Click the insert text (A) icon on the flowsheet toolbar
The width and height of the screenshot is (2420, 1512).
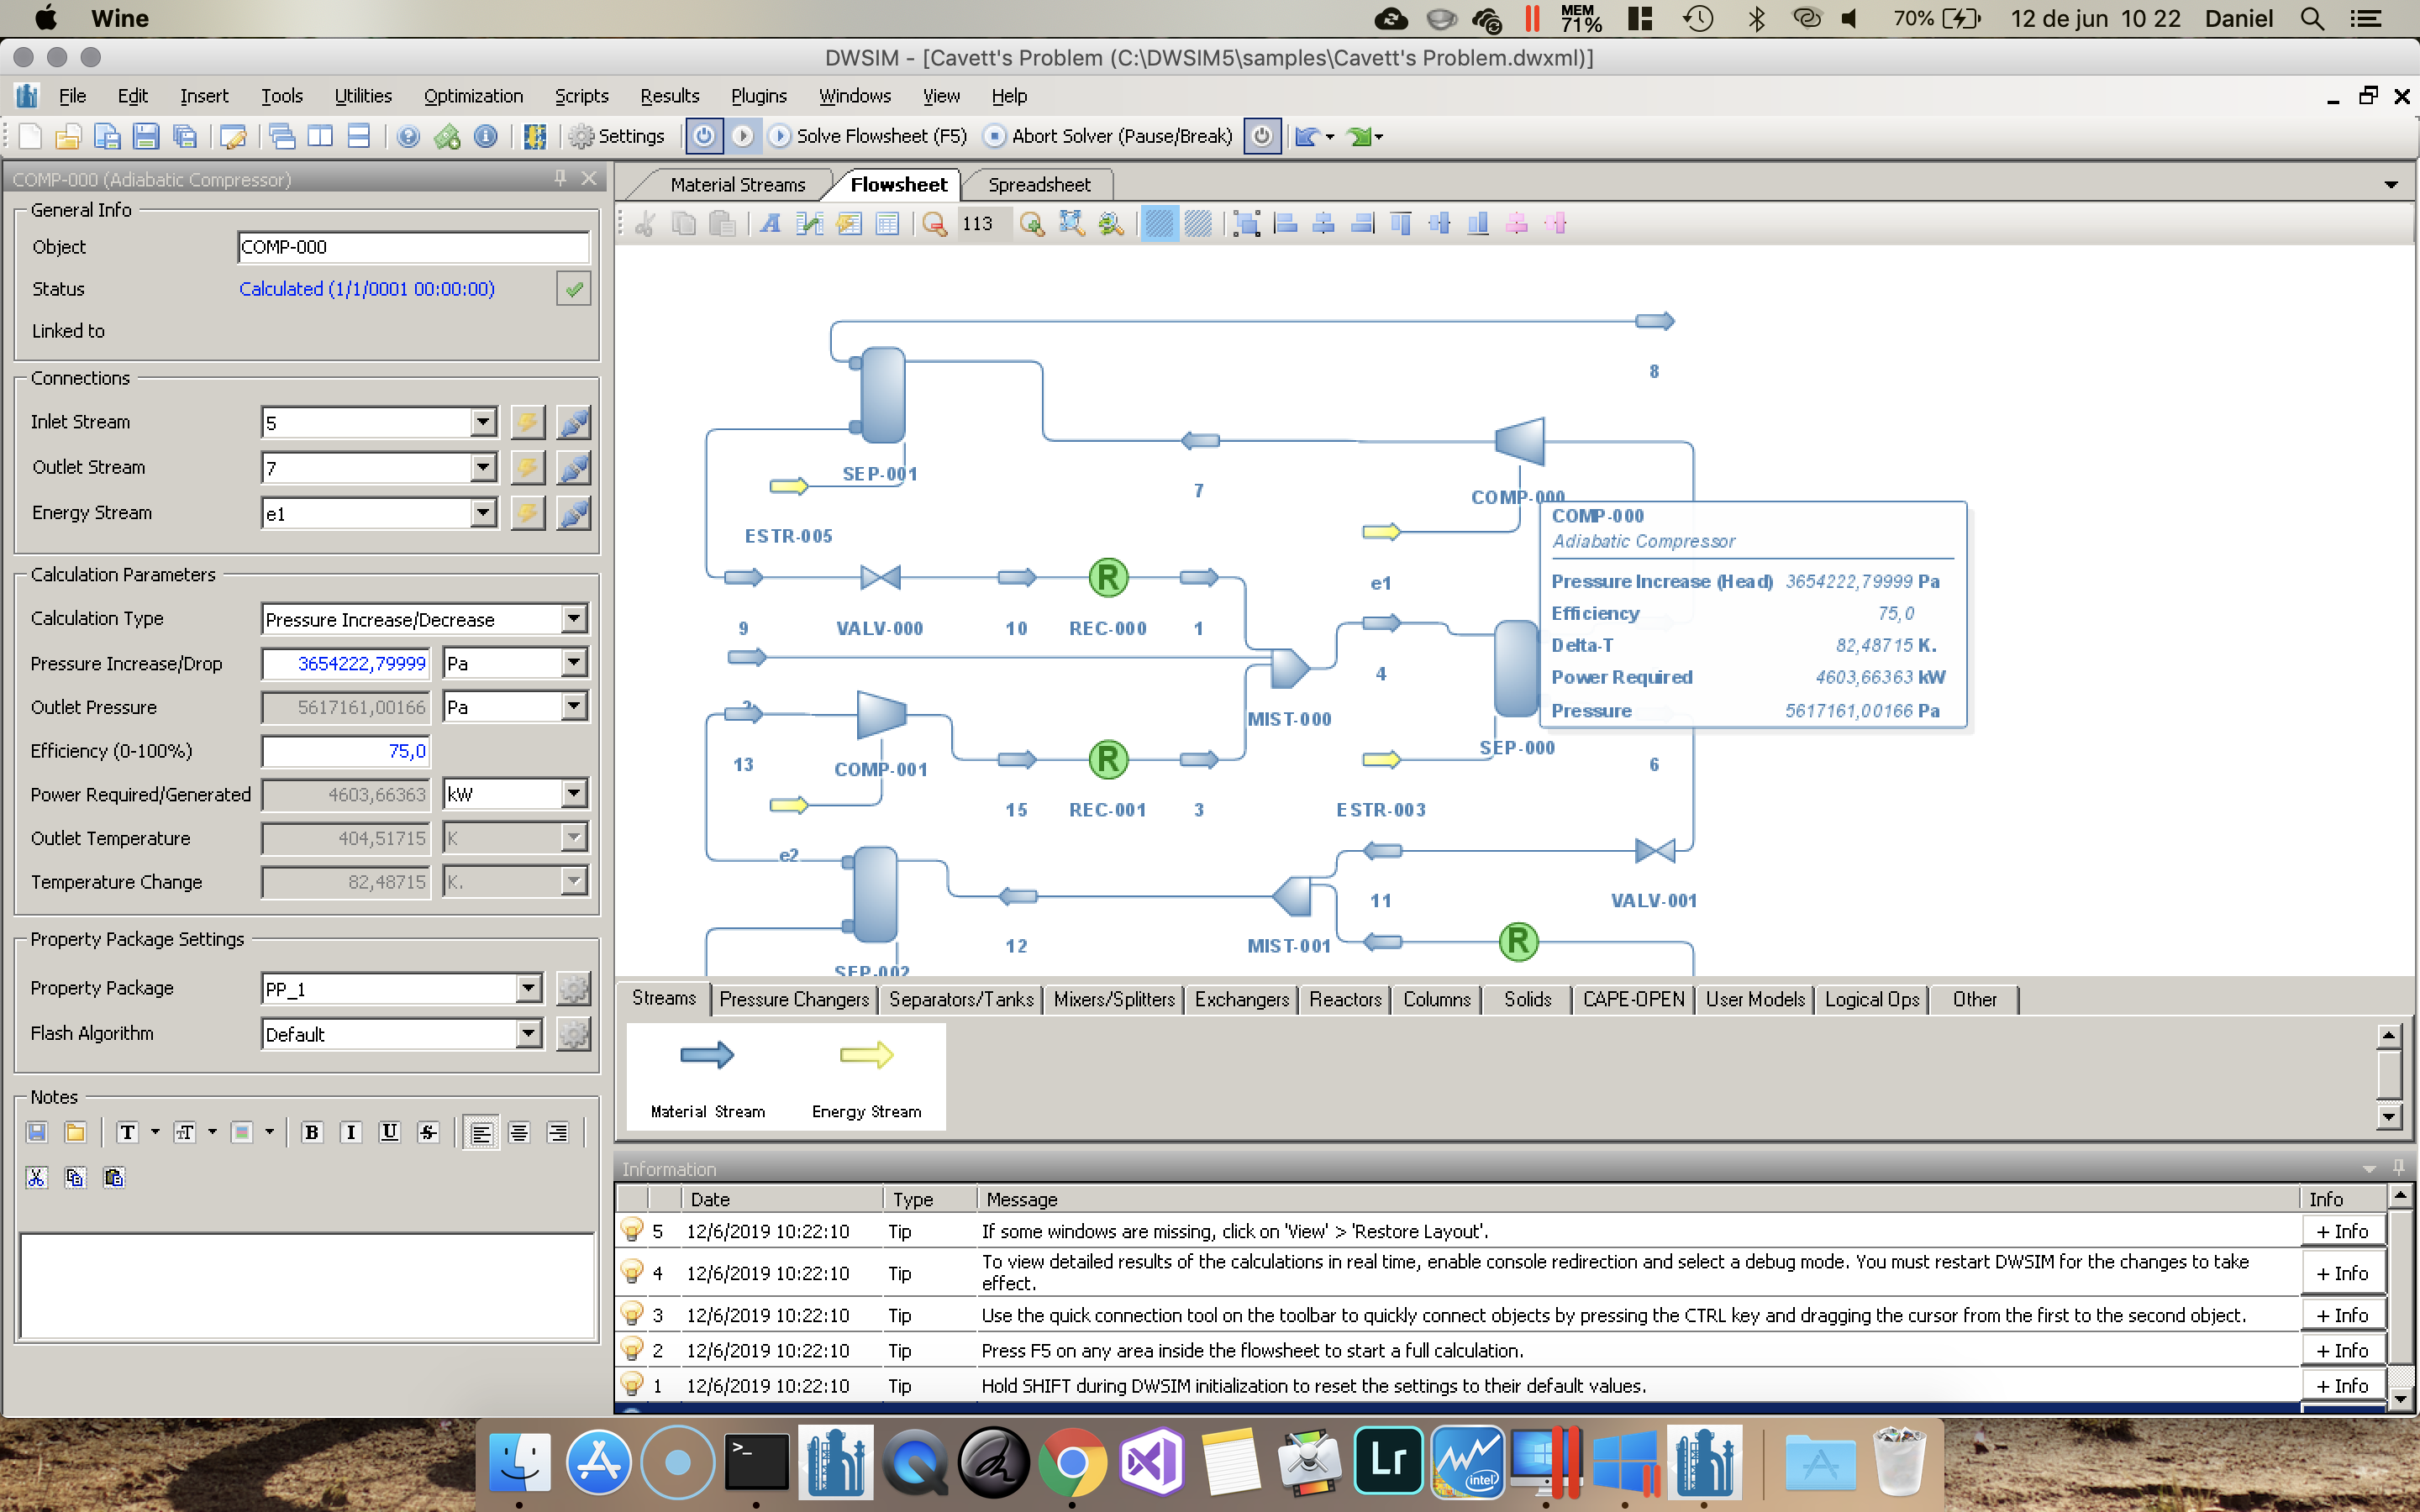click(770, 224)
